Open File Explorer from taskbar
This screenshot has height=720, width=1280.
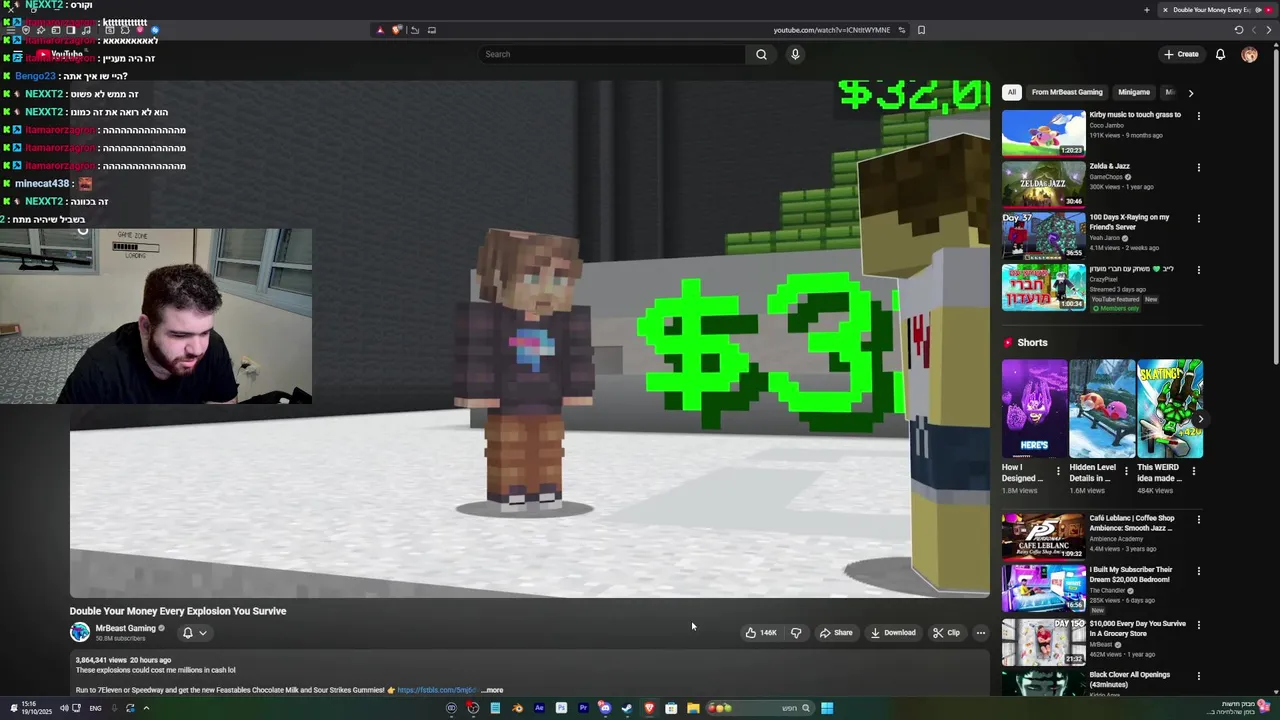(x=693, y=708)
